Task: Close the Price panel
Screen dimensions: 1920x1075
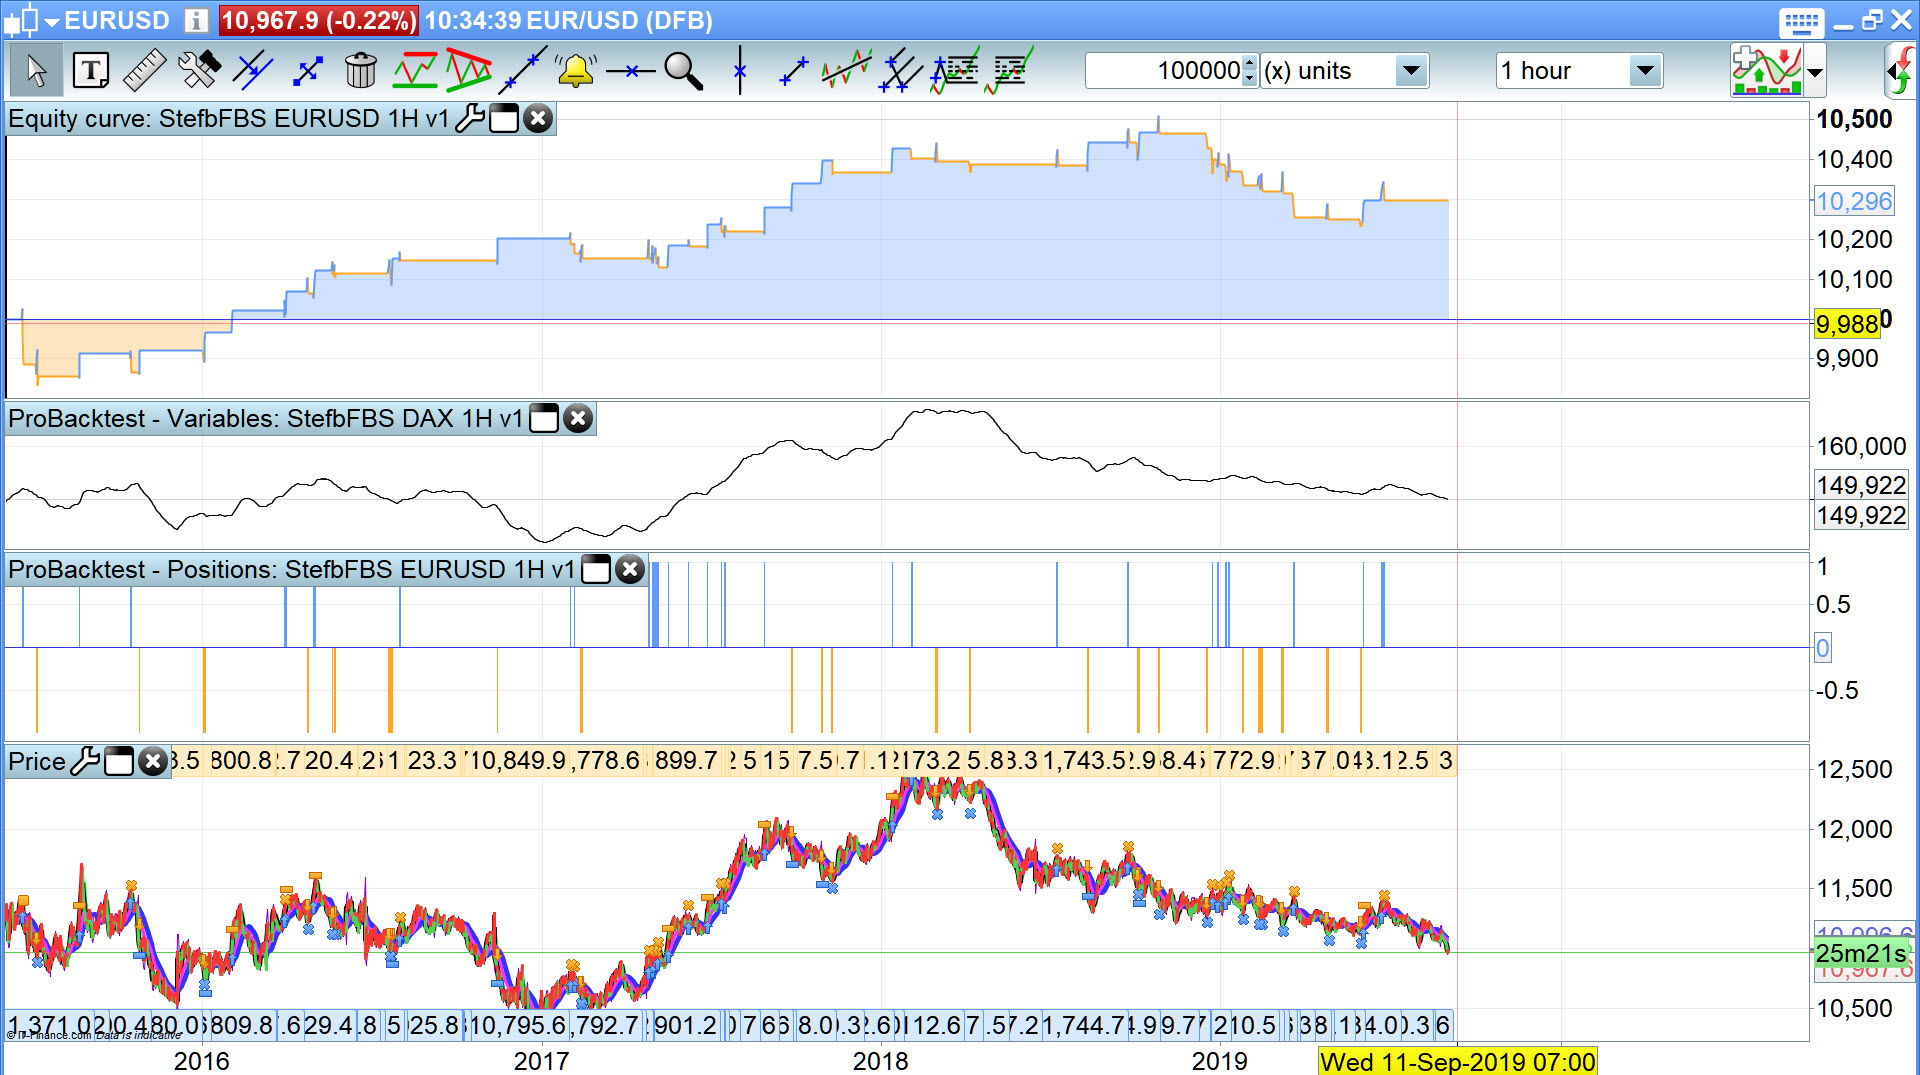Action: click(152, 761)
